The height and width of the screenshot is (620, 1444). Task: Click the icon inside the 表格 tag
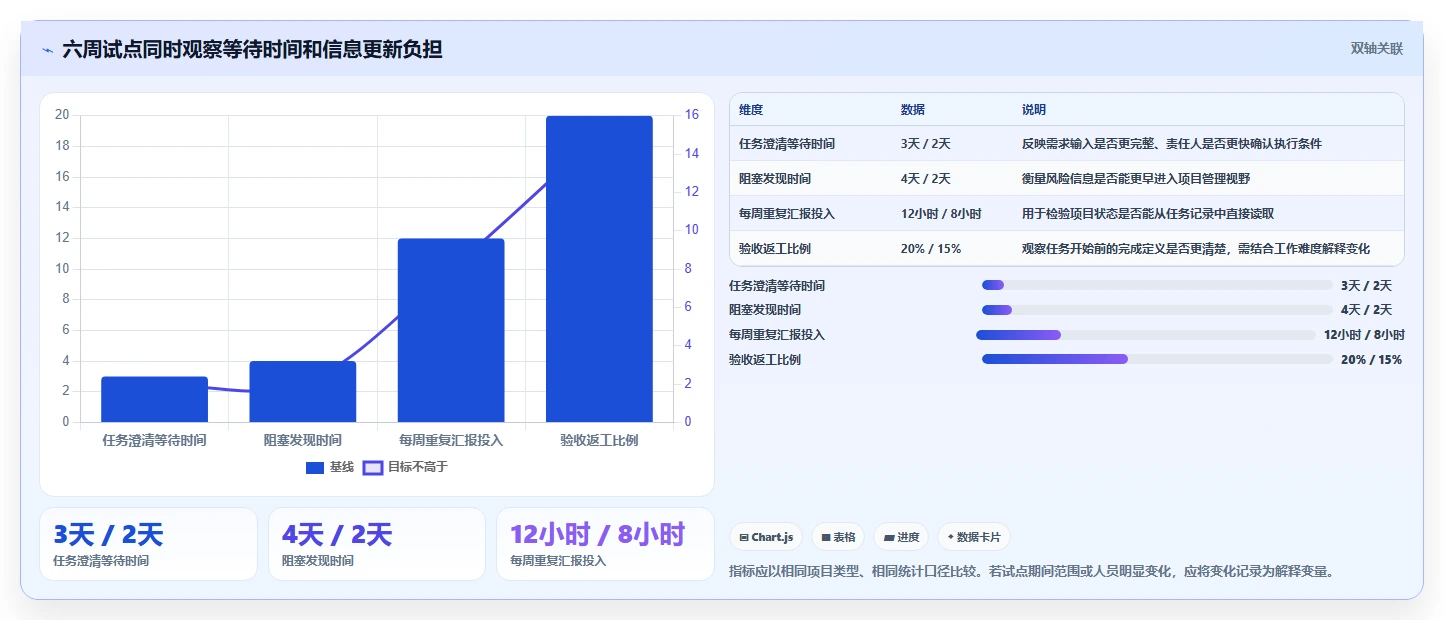tap(826, 537)
